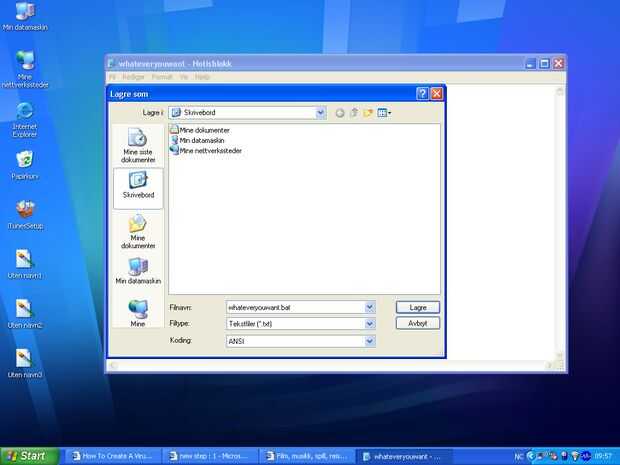Go up one folder level icon

pos(354,113)
